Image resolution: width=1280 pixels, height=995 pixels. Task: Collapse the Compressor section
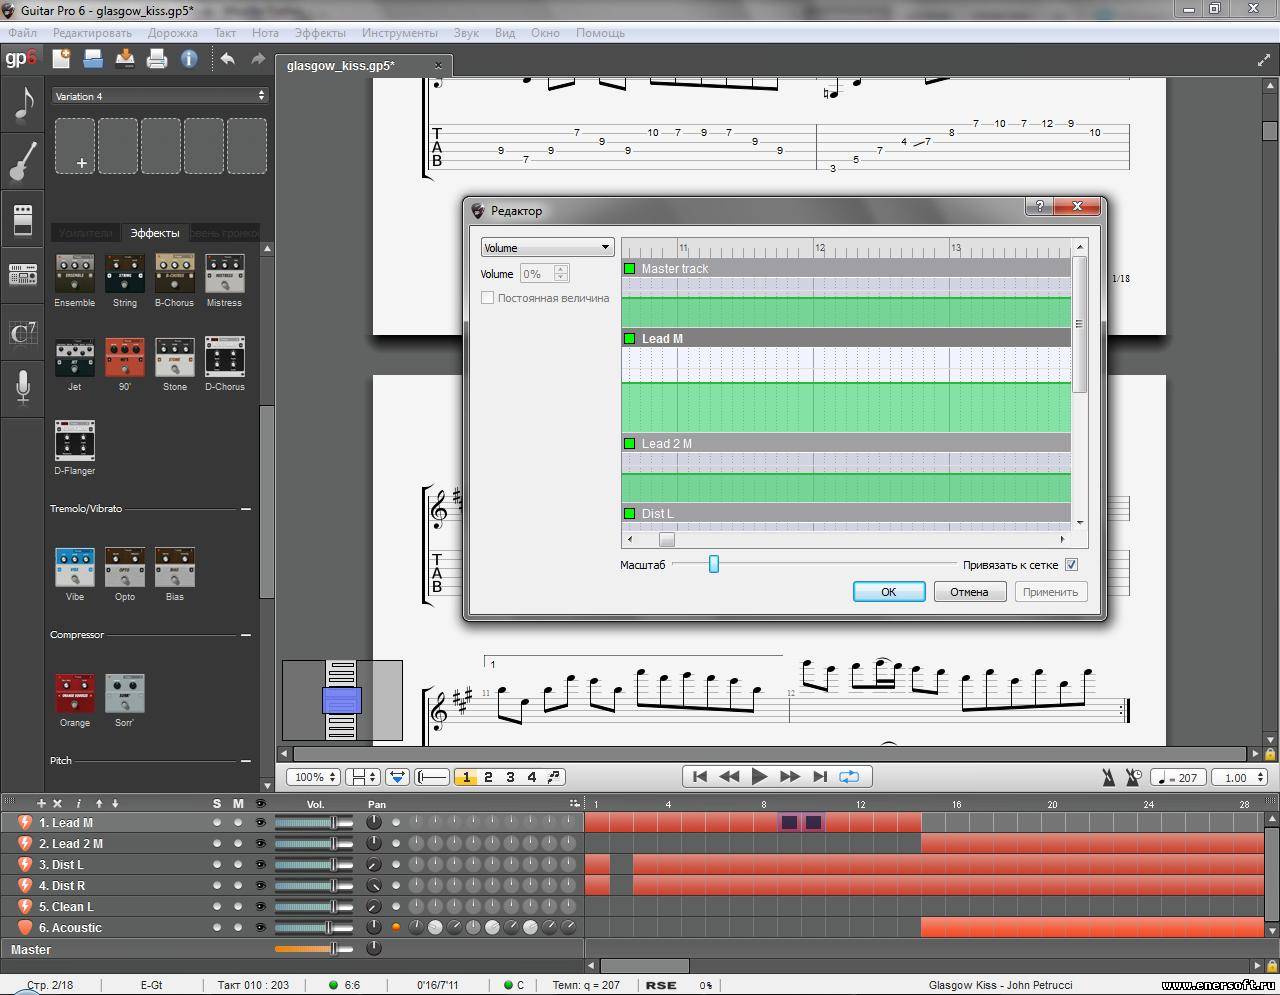click(x=246, y=635)
